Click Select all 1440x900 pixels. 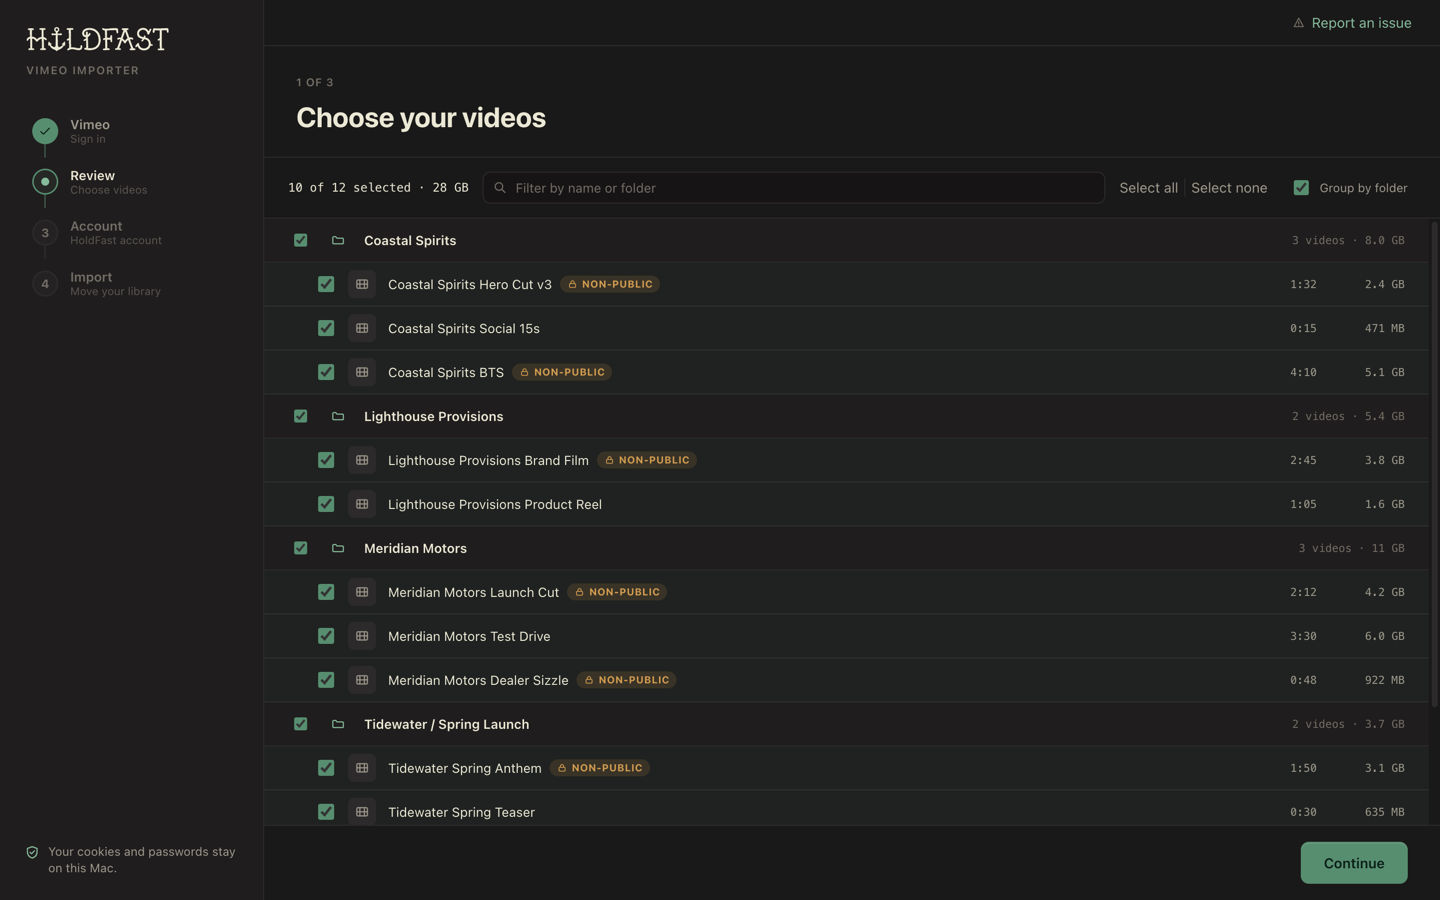(x=1148, y=188)
